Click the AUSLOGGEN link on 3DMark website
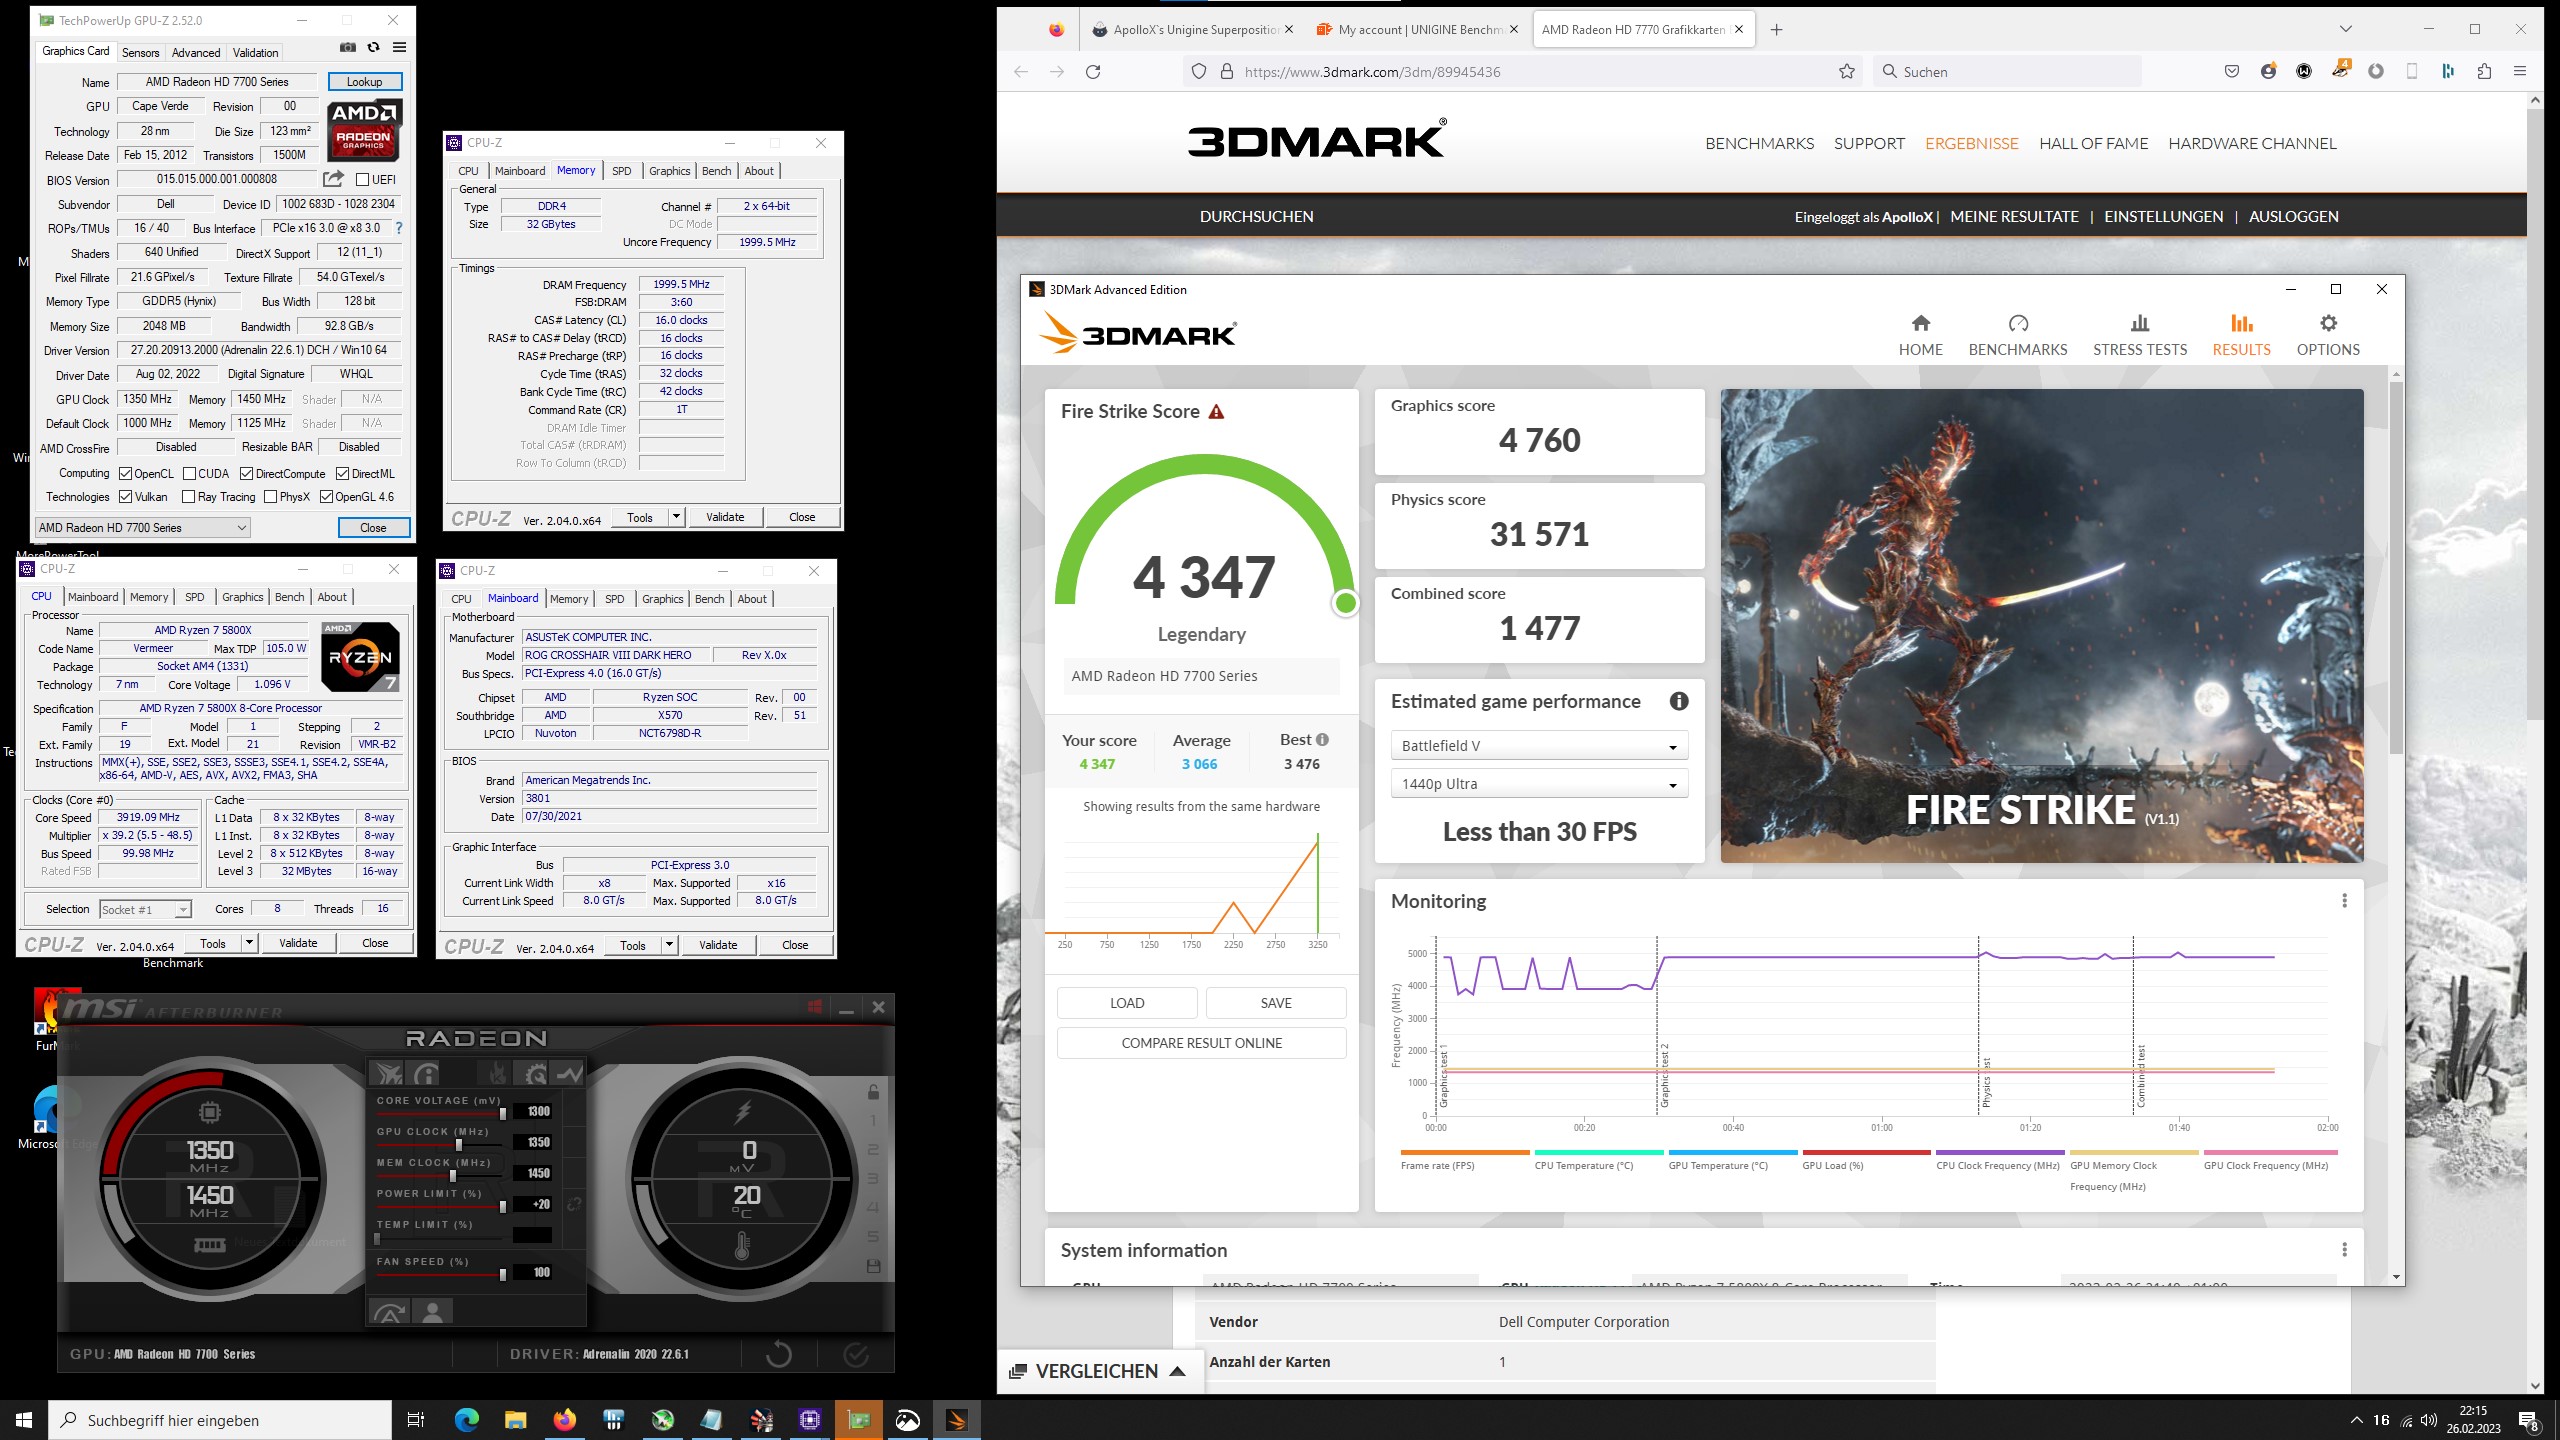Viewport: 2560px width, 1440px height. [x=2293, y=216]
